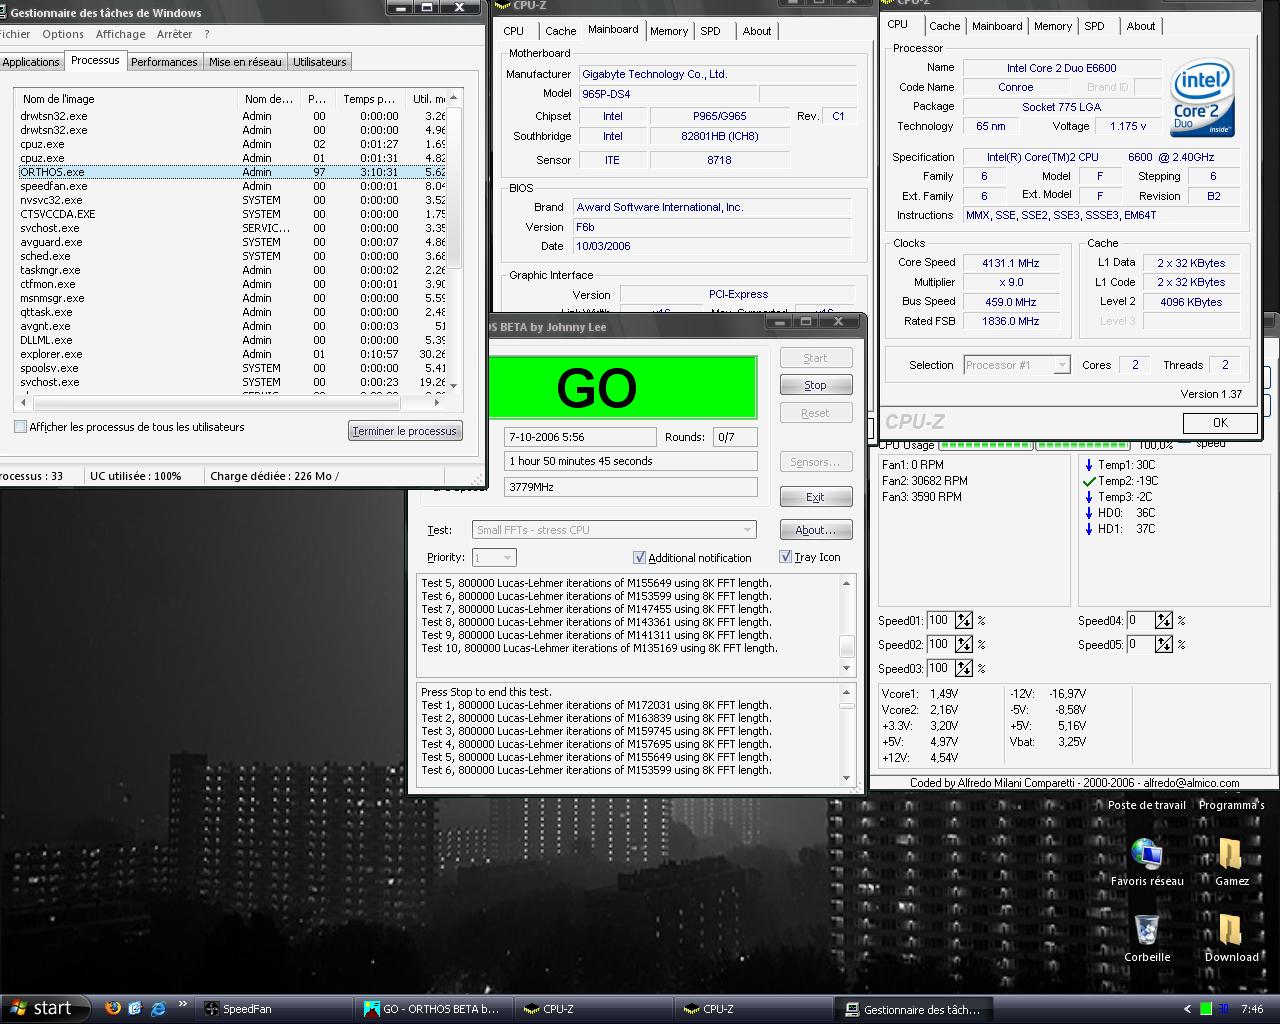Image resolution: width=1280 pixels, height=1024 pixels.
Task: Enable Afficher les processus de tous les utilisateurs
Action: click(x=21, y=427)
